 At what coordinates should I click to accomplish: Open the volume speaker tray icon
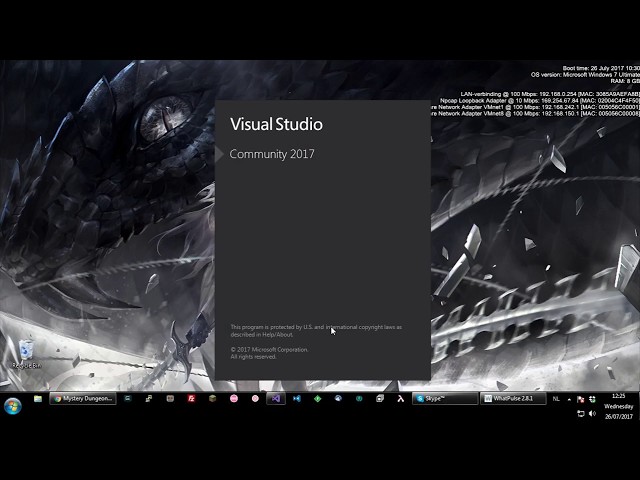tap(592, 413)
